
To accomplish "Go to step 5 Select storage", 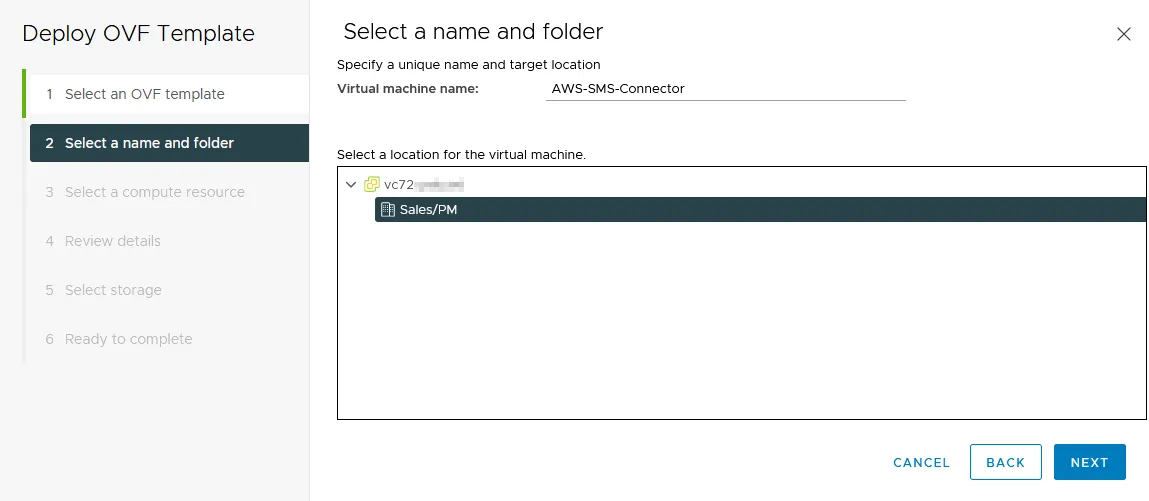I will click(x=113, y=290).
